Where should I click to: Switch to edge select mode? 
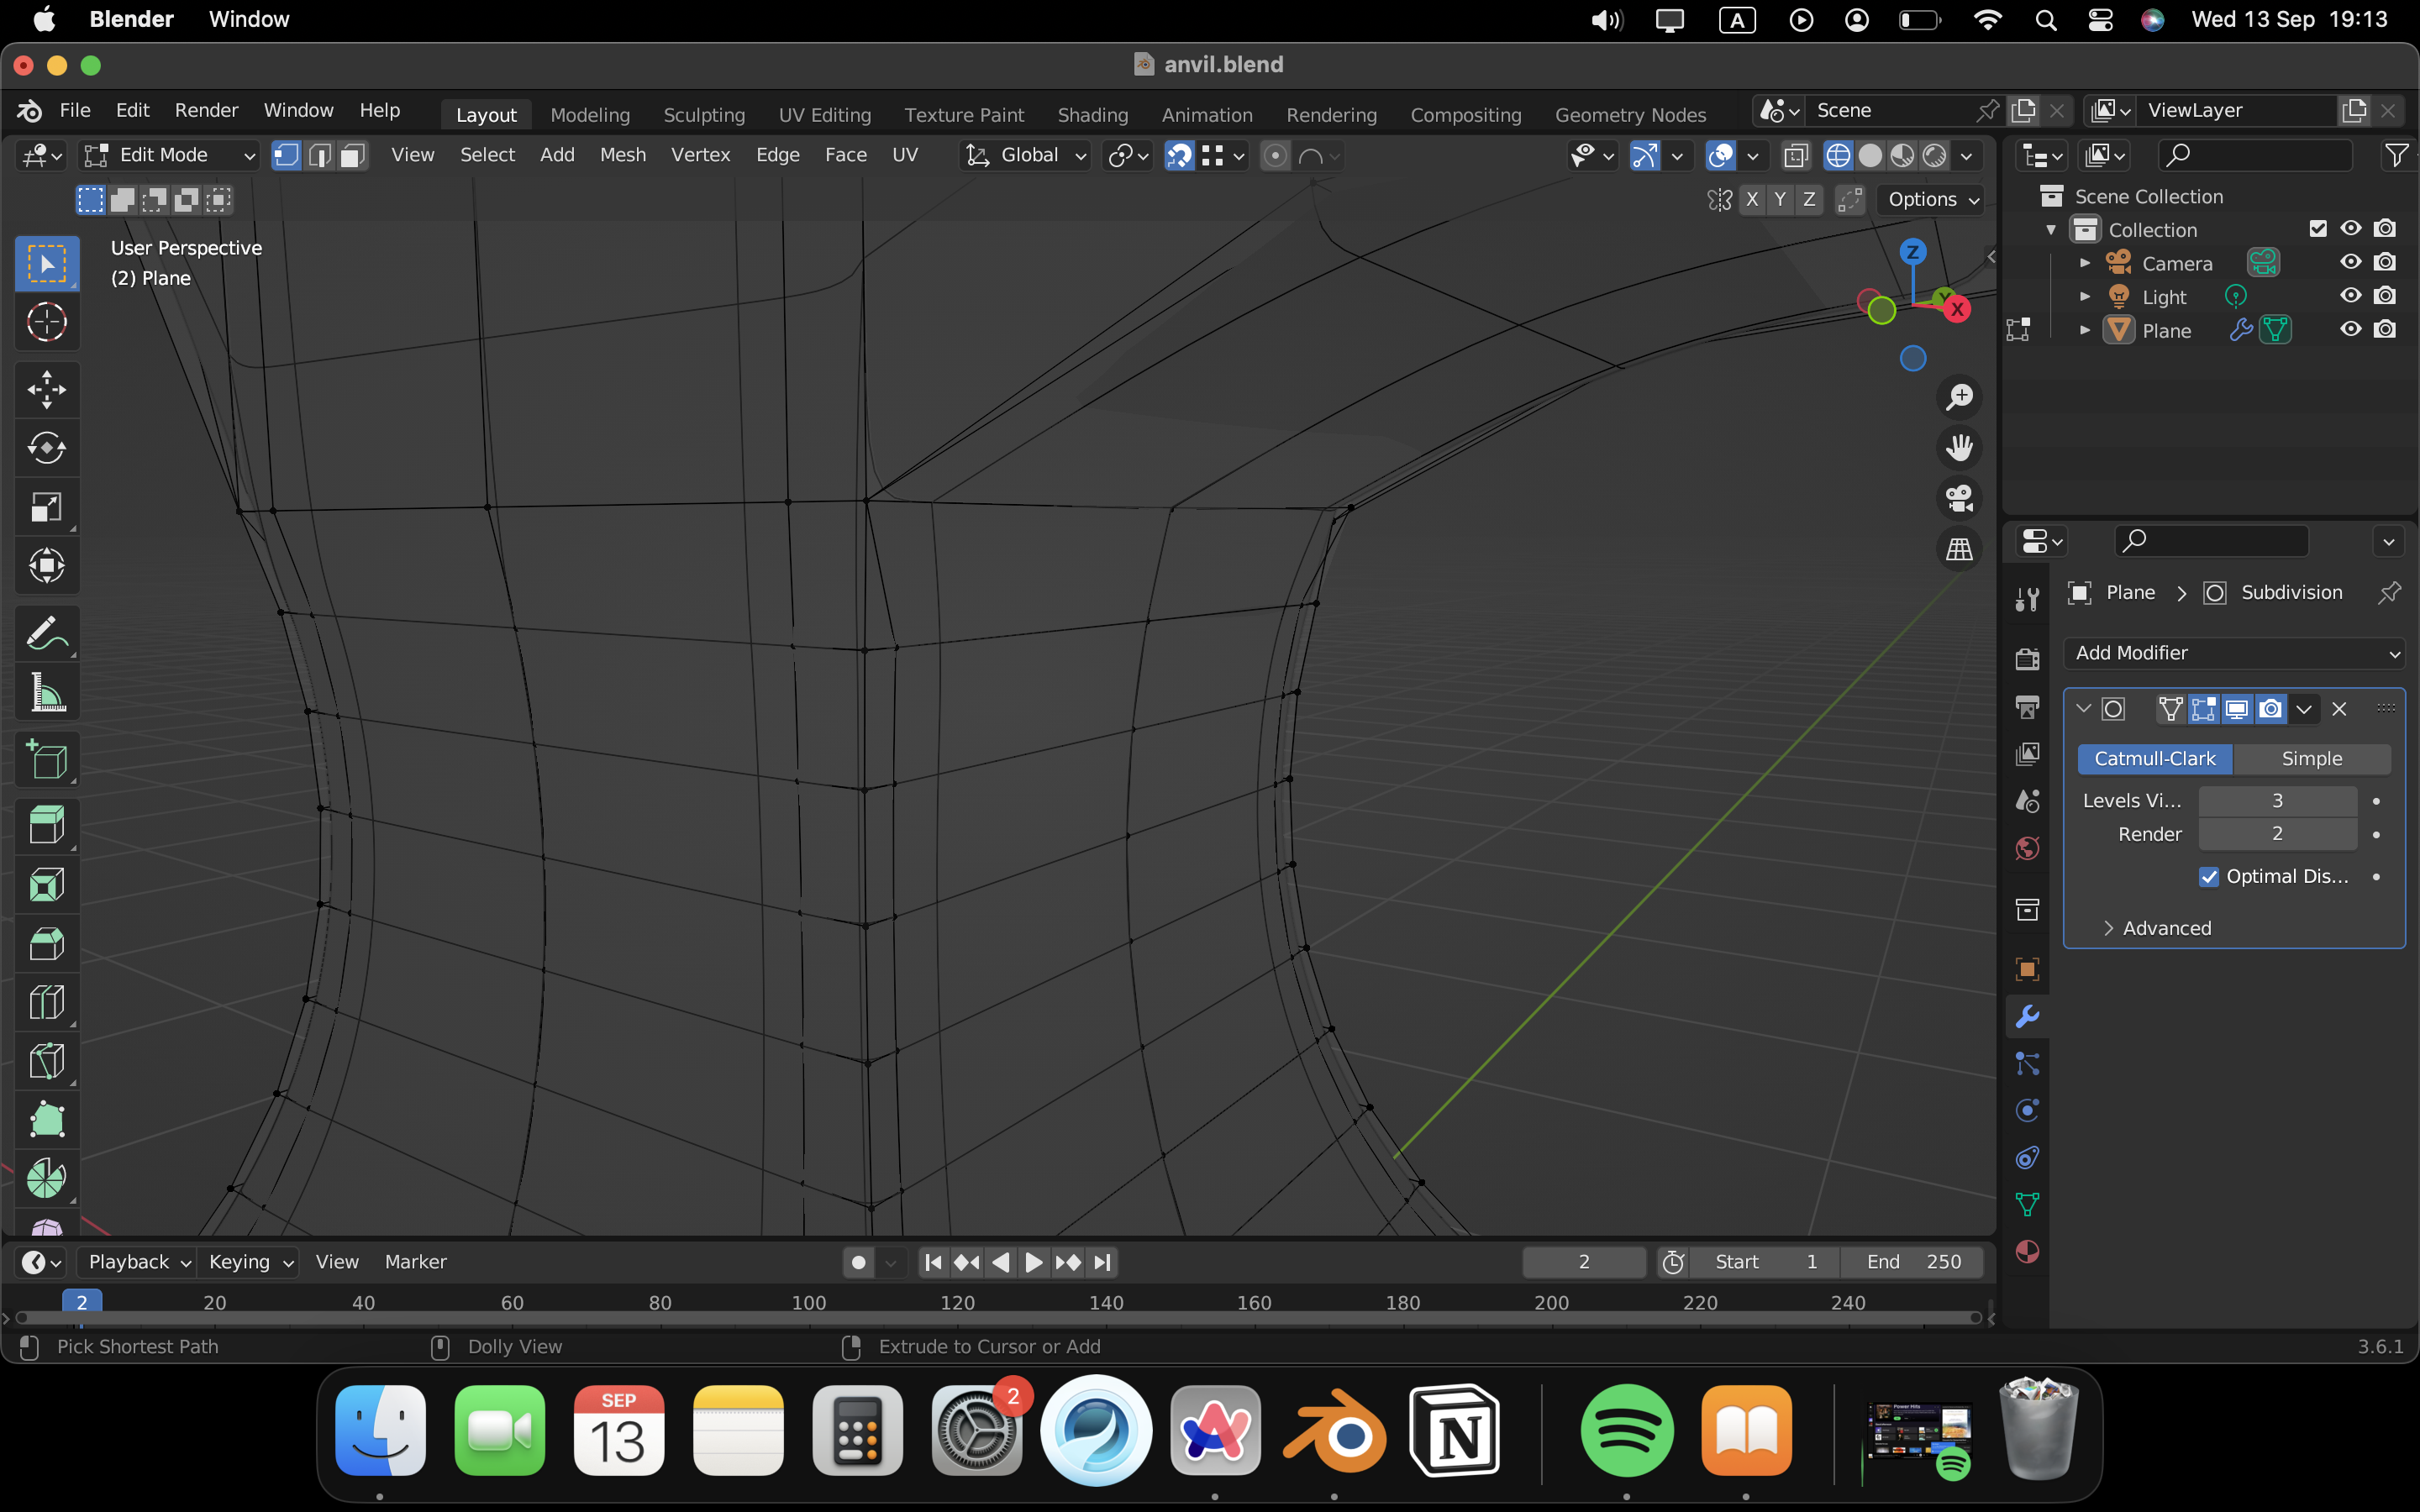(320, 155)
